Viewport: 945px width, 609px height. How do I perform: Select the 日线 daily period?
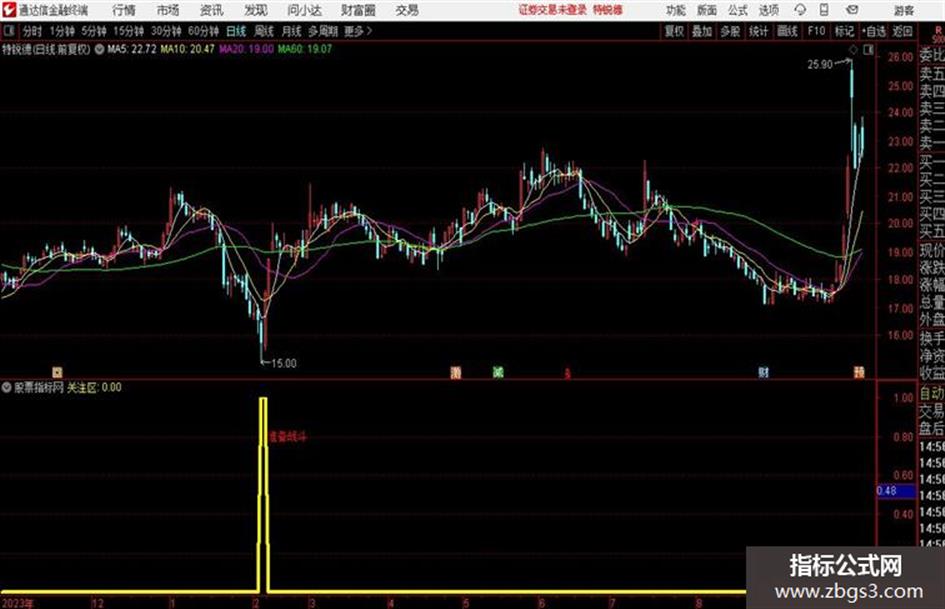[x=236, y=31]
